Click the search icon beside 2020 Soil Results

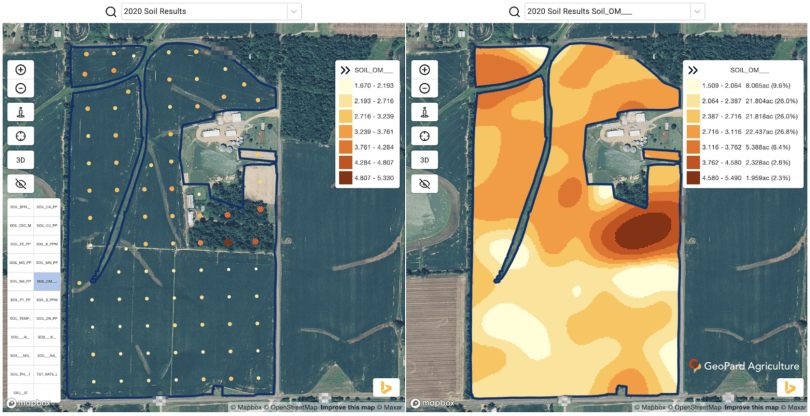pyautogui.click(x=111, y=11)
